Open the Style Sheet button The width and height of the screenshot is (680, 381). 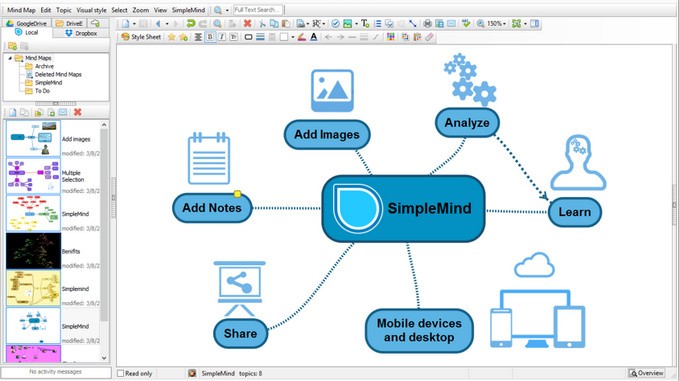tap(141, 37)
